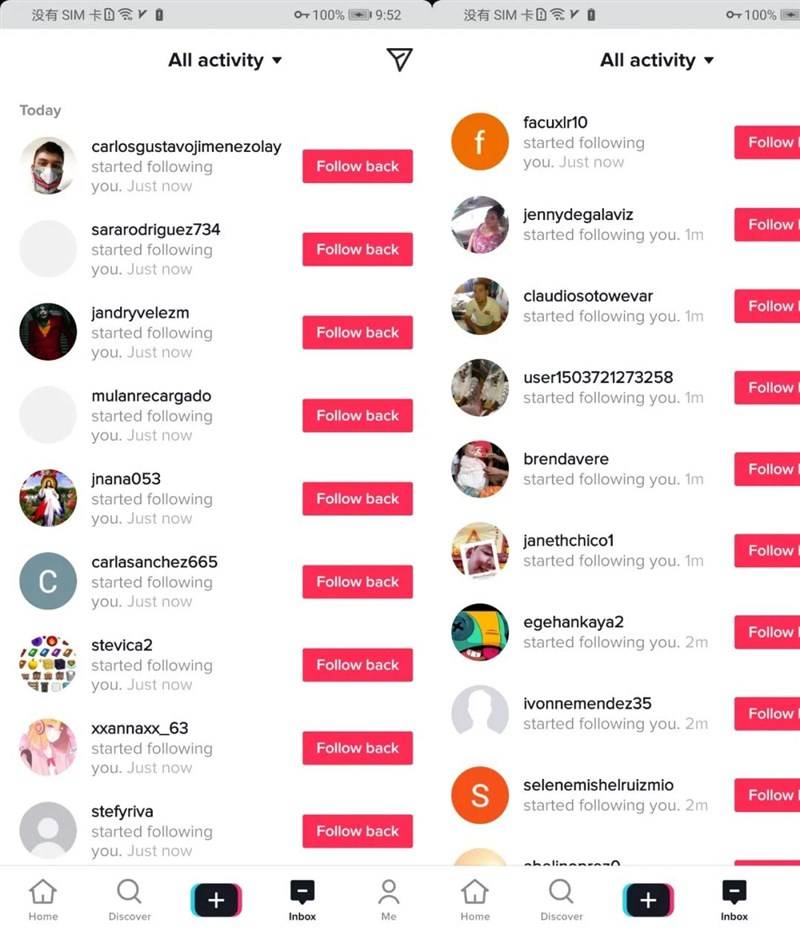Follow back egehankaya2

pos(767,632)
